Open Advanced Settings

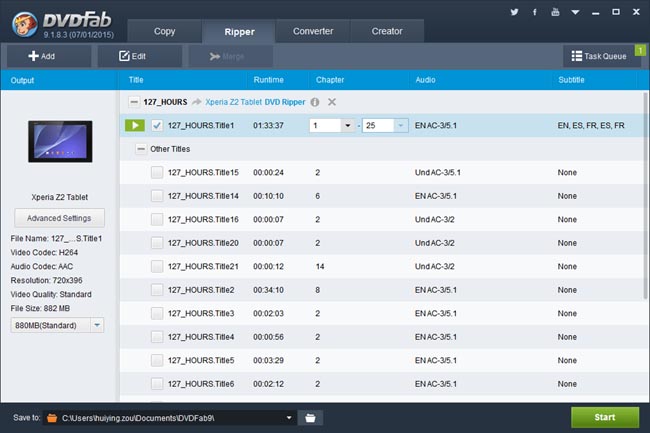coord(59,218)
